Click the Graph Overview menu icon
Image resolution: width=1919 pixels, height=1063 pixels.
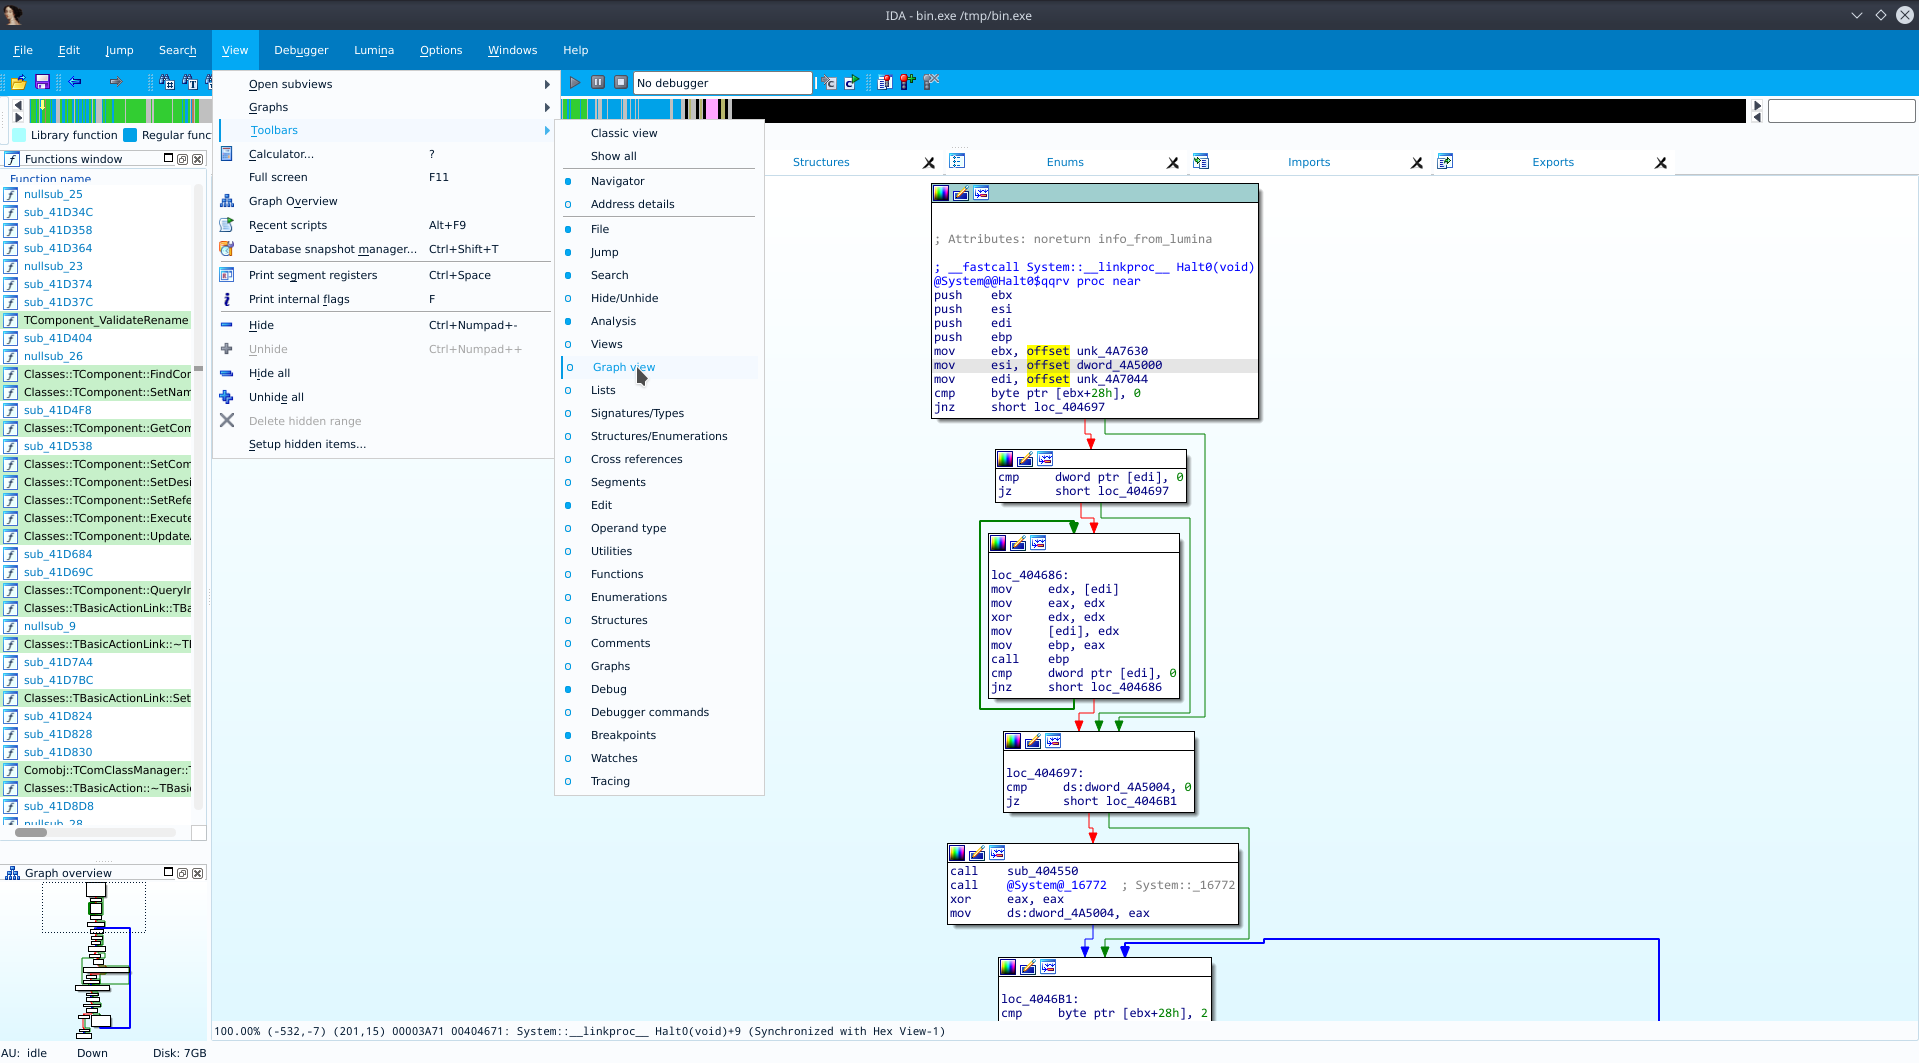pyautogui.click(x=227, y=201)
